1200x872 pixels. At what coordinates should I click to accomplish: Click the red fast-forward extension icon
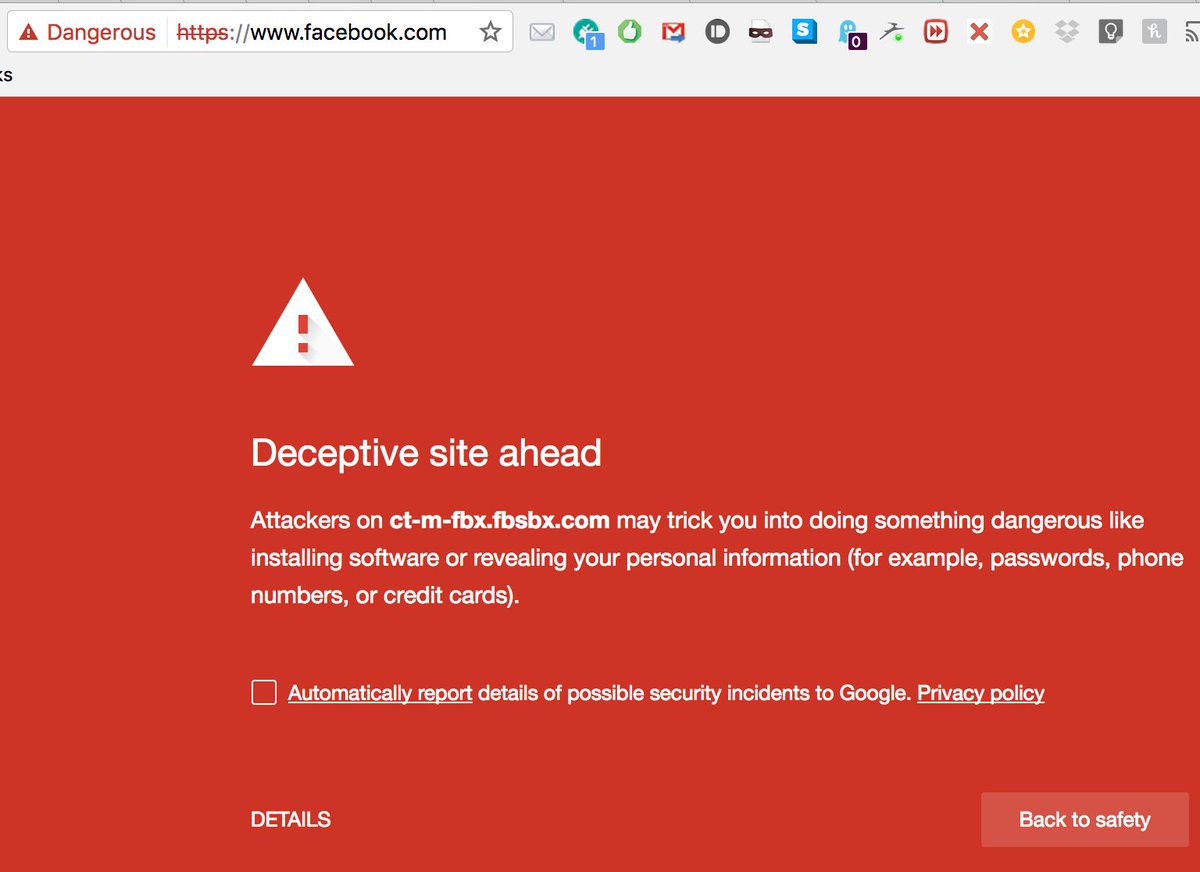pyautogui.click(x=935, y=32)
